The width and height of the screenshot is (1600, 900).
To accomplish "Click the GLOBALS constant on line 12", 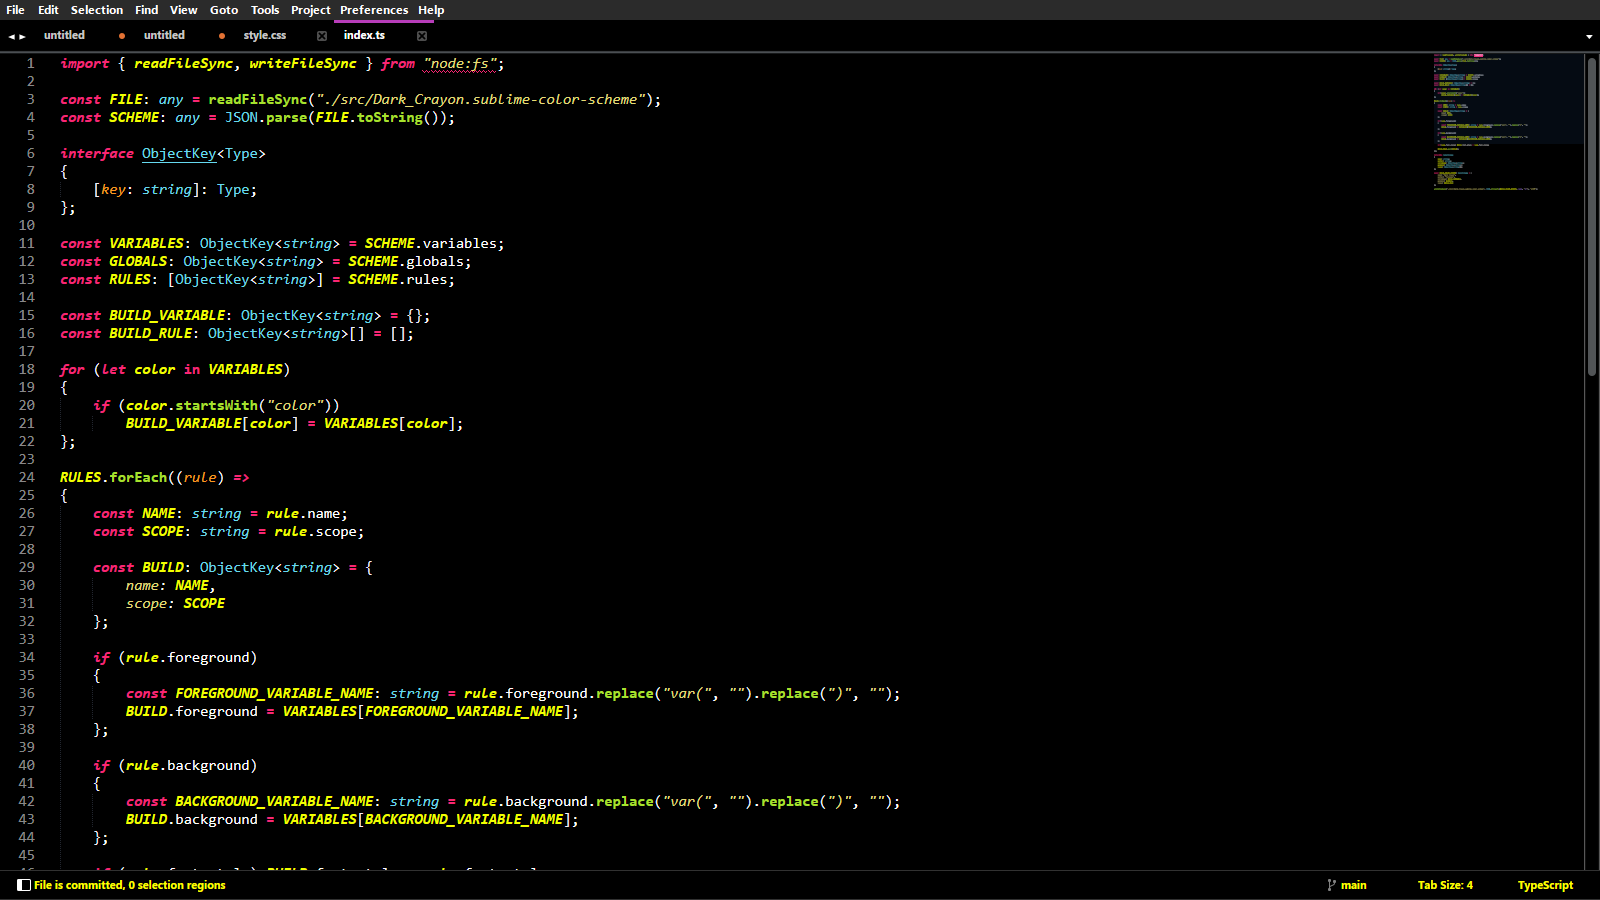I will click(138, 261).
